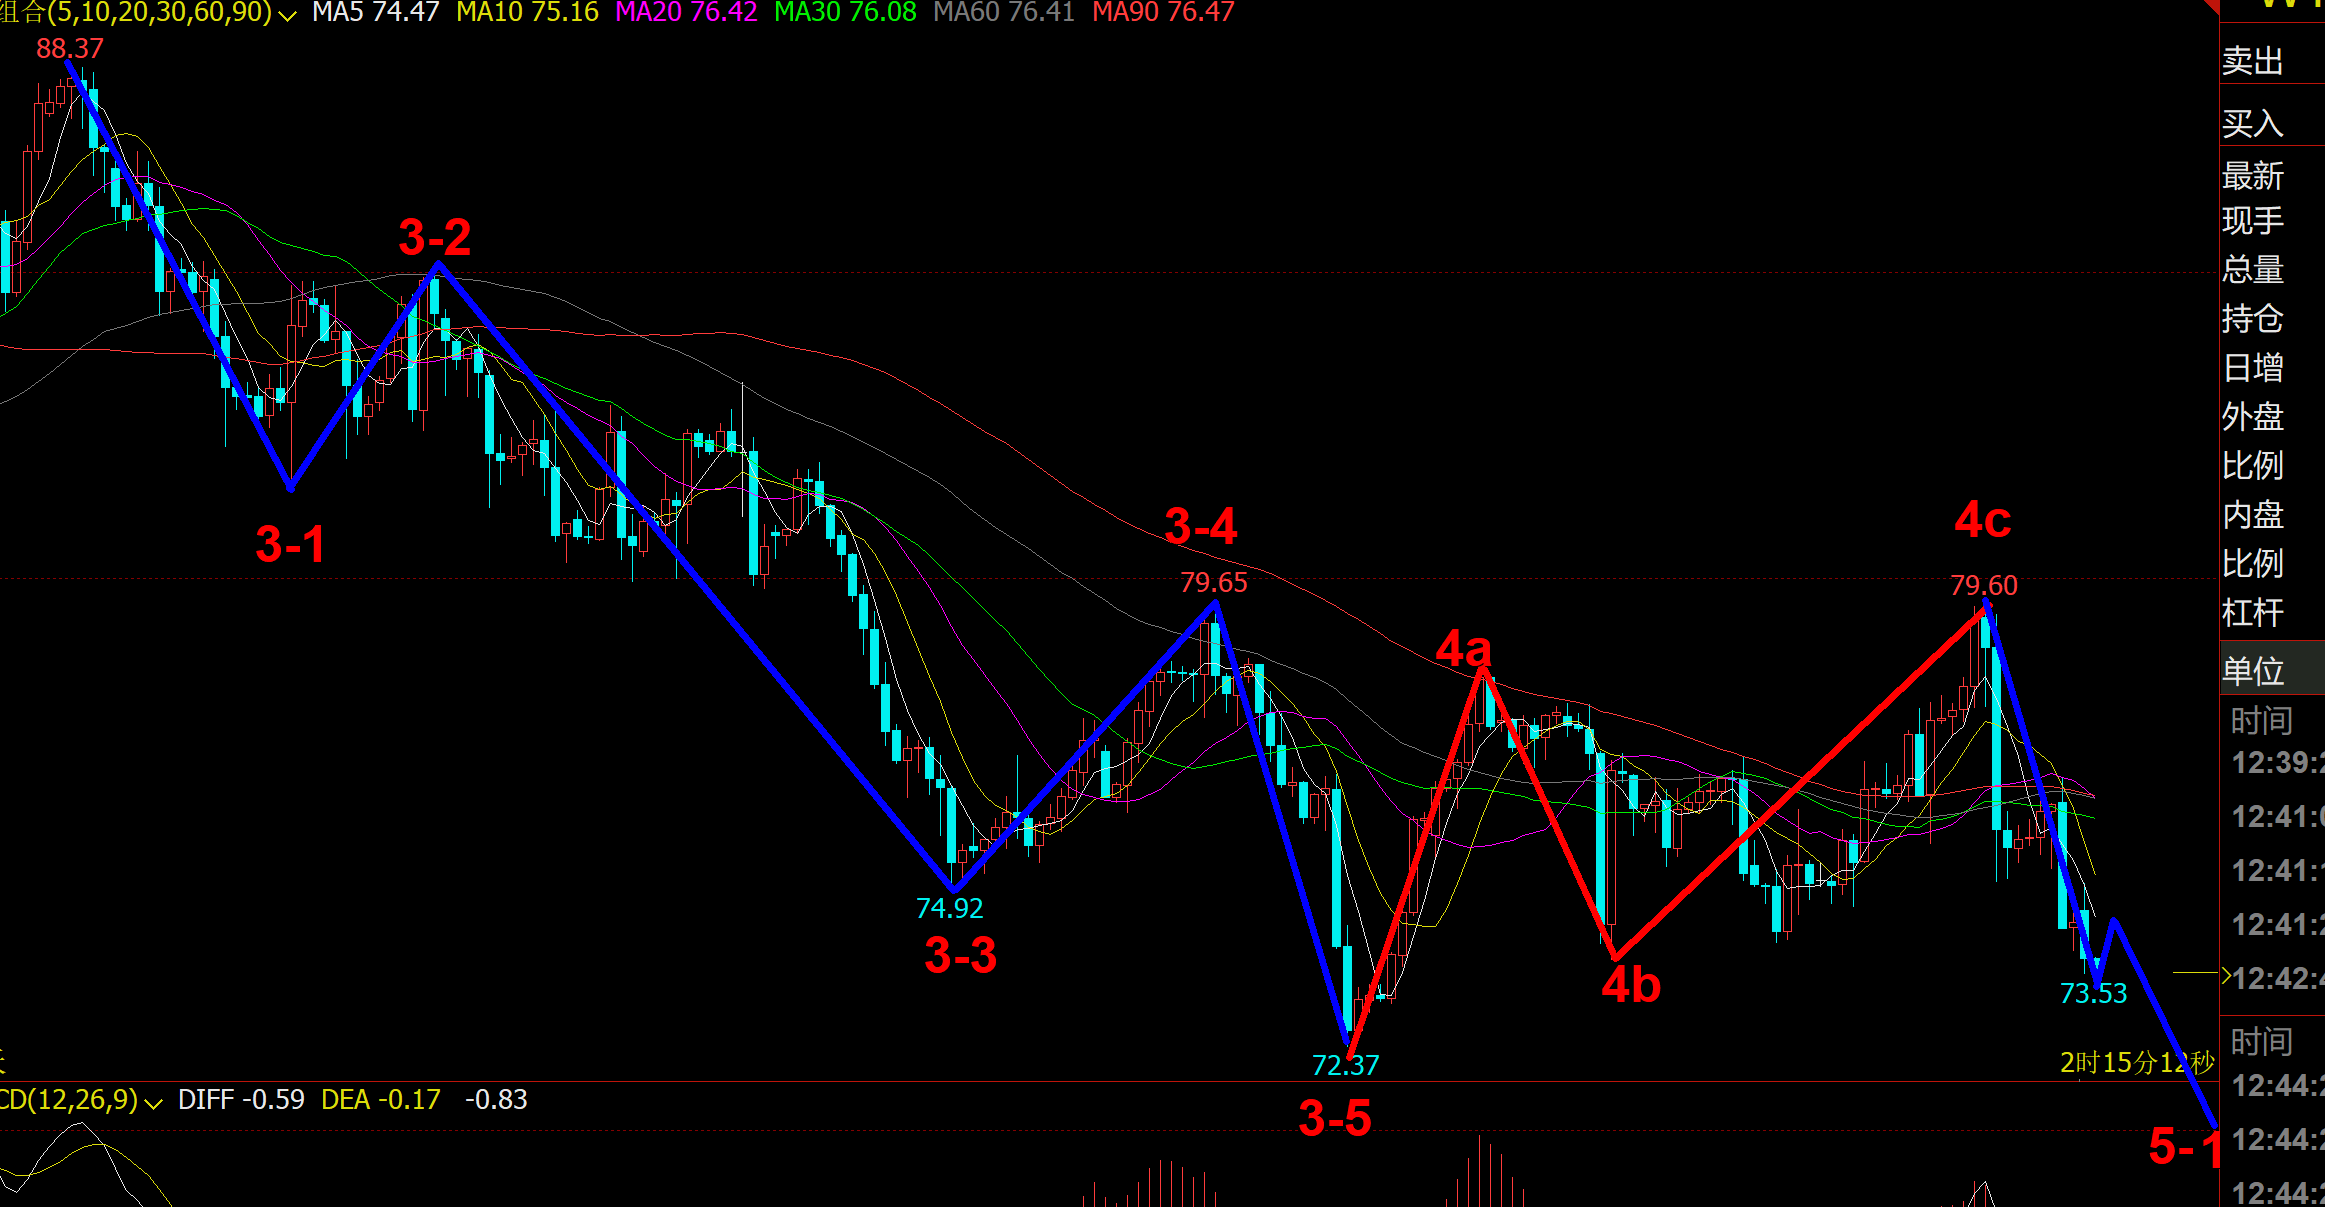This screenshot has width=2325, height=1207.
Task: Select the green MA30 76.08 label
Action: (845, 13)
